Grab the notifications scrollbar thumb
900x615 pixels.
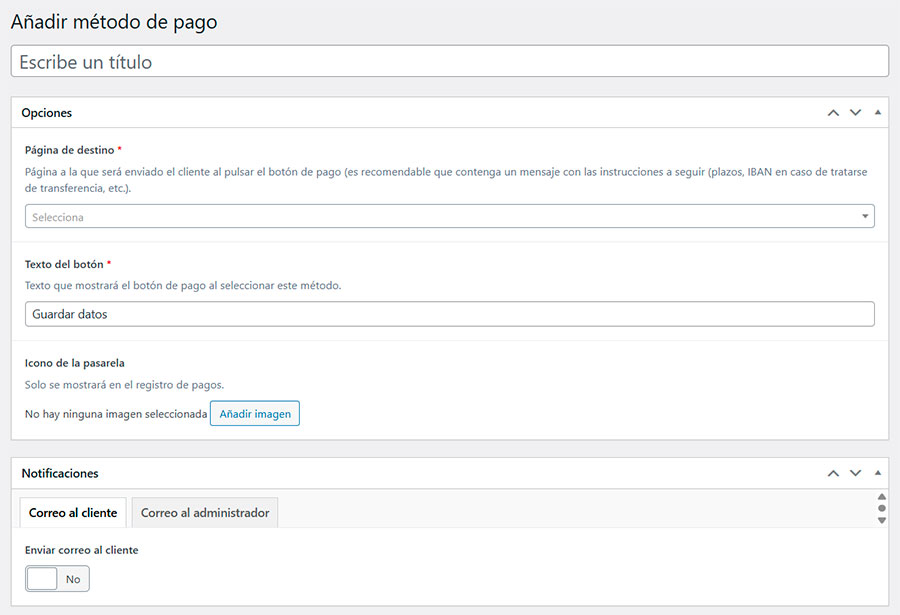(881, 508)
